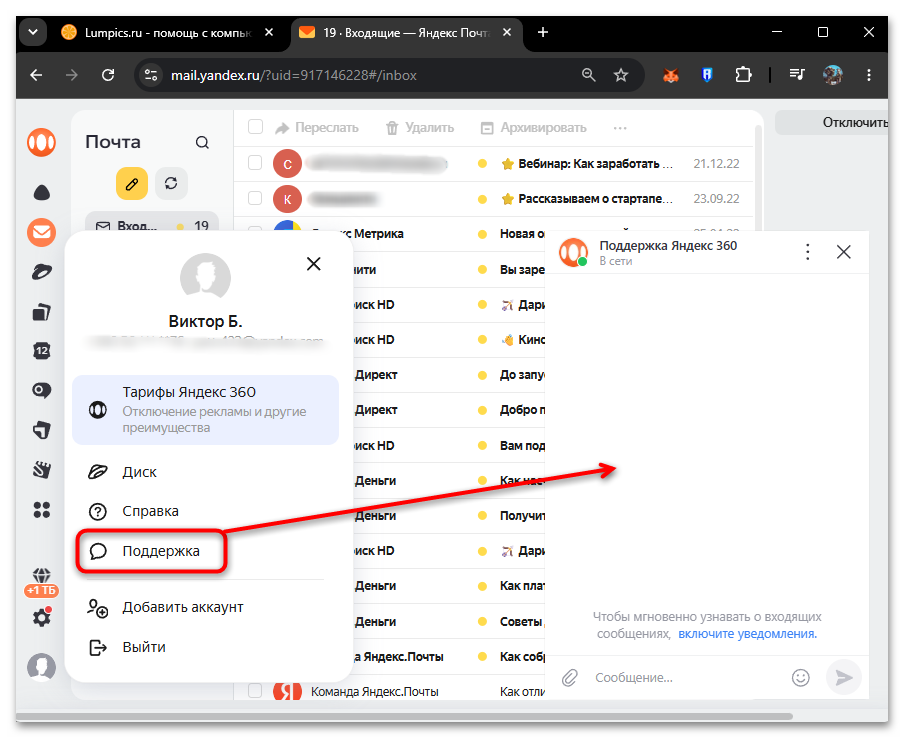Open the email Рассказываем о стартапе
The image size is (904, 738).
coord(595,199)
